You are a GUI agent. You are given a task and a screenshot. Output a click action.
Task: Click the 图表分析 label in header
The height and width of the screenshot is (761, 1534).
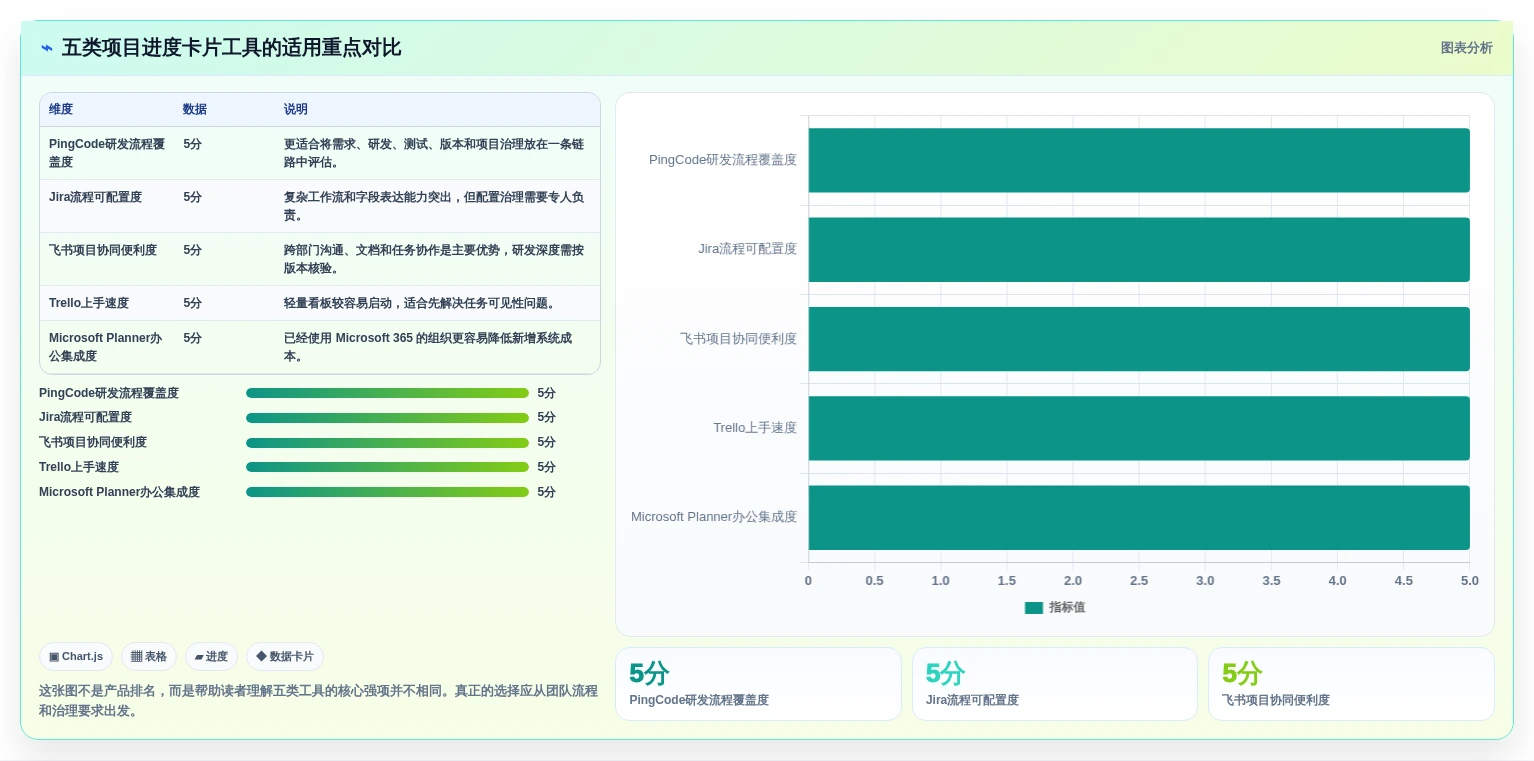[x=1466, y=48]
